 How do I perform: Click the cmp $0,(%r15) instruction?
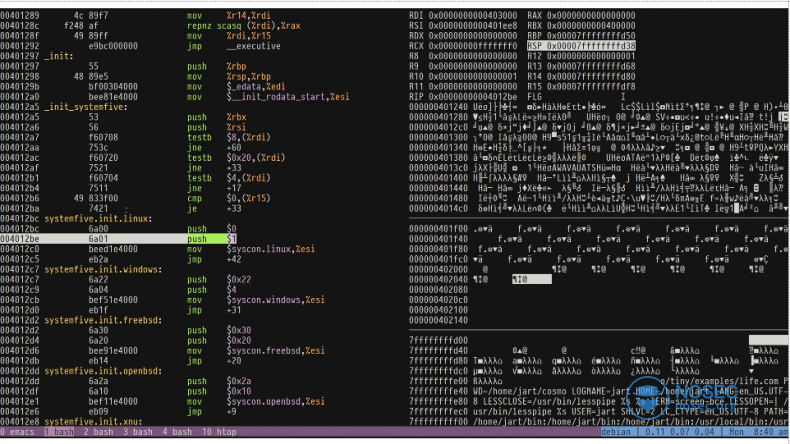click(x=229, y=198)
